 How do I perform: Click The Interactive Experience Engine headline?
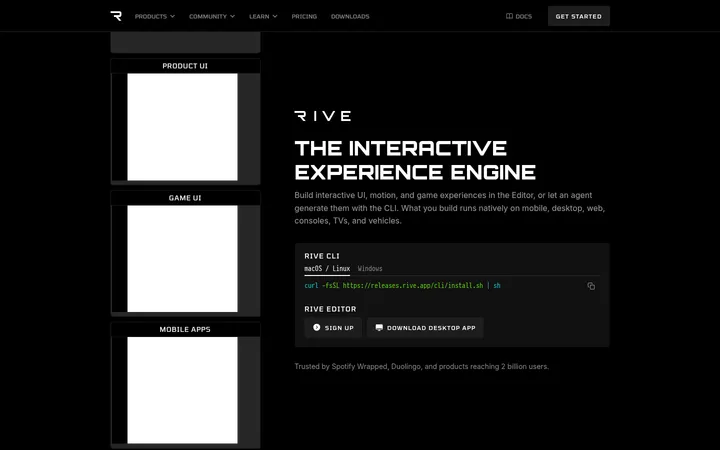(415, 160)
